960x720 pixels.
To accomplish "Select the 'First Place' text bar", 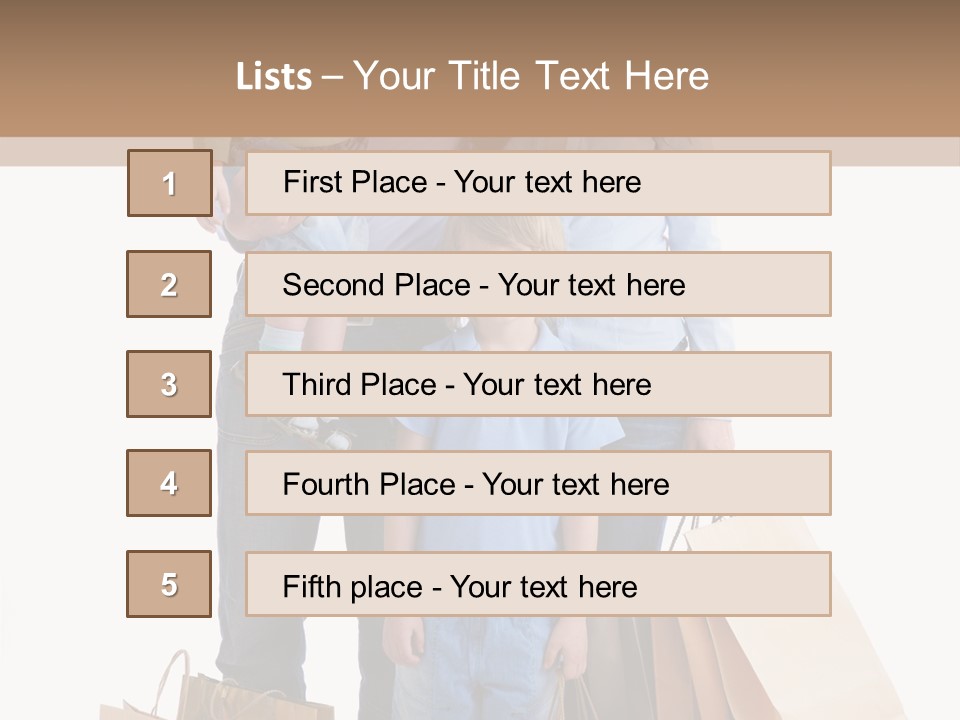I will tap(538, 183).
